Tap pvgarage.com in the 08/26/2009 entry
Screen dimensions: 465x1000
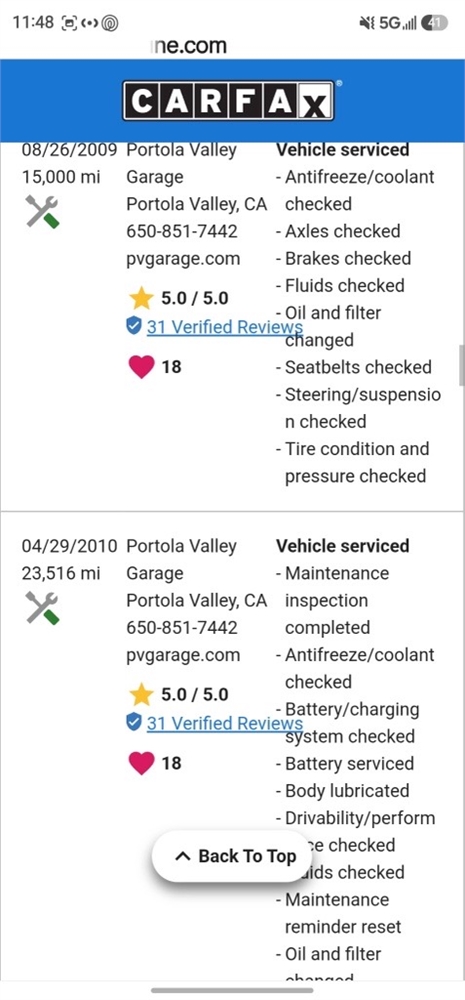183,258
